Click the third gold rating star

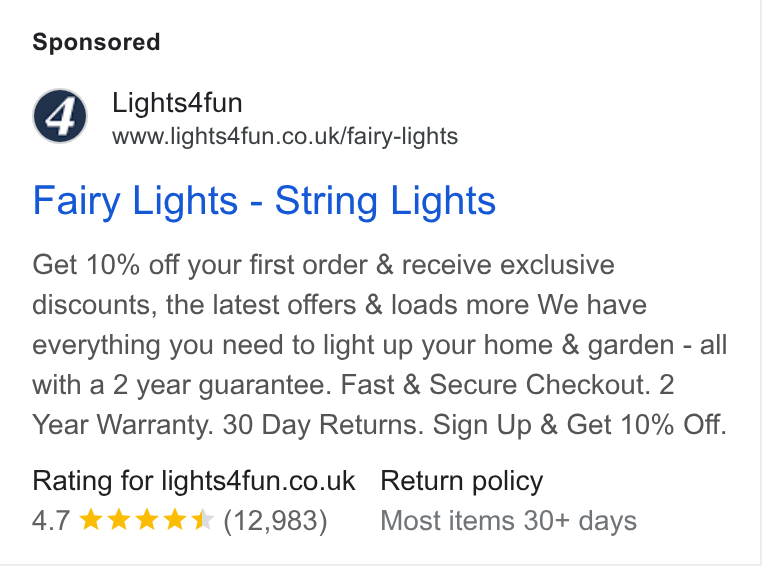click(x=147, y=519)
